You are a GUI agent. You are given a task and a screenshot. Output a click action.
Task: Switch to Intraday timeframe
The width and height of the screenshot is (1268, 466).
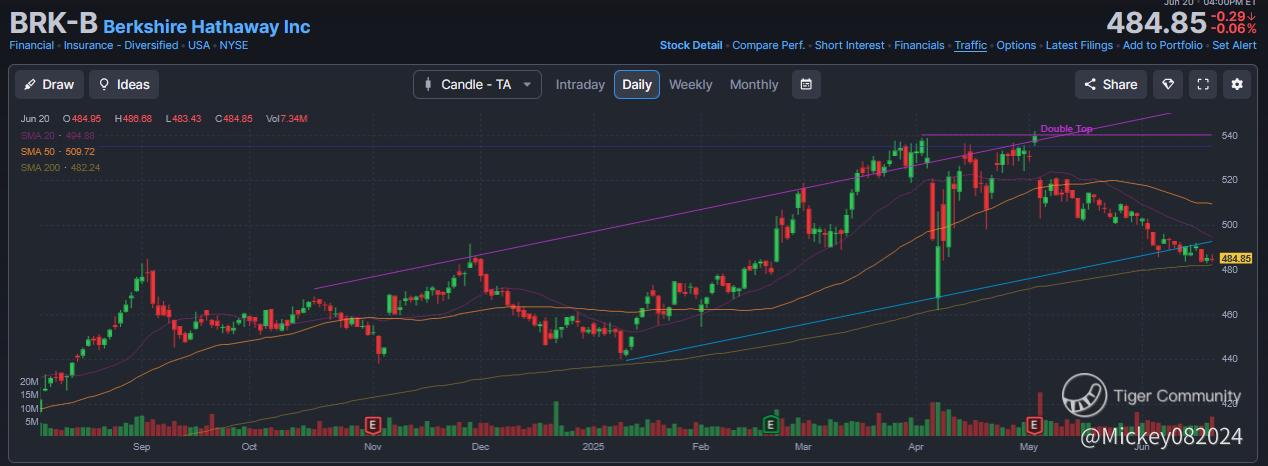pyautogui.click(x=580, y=85)
